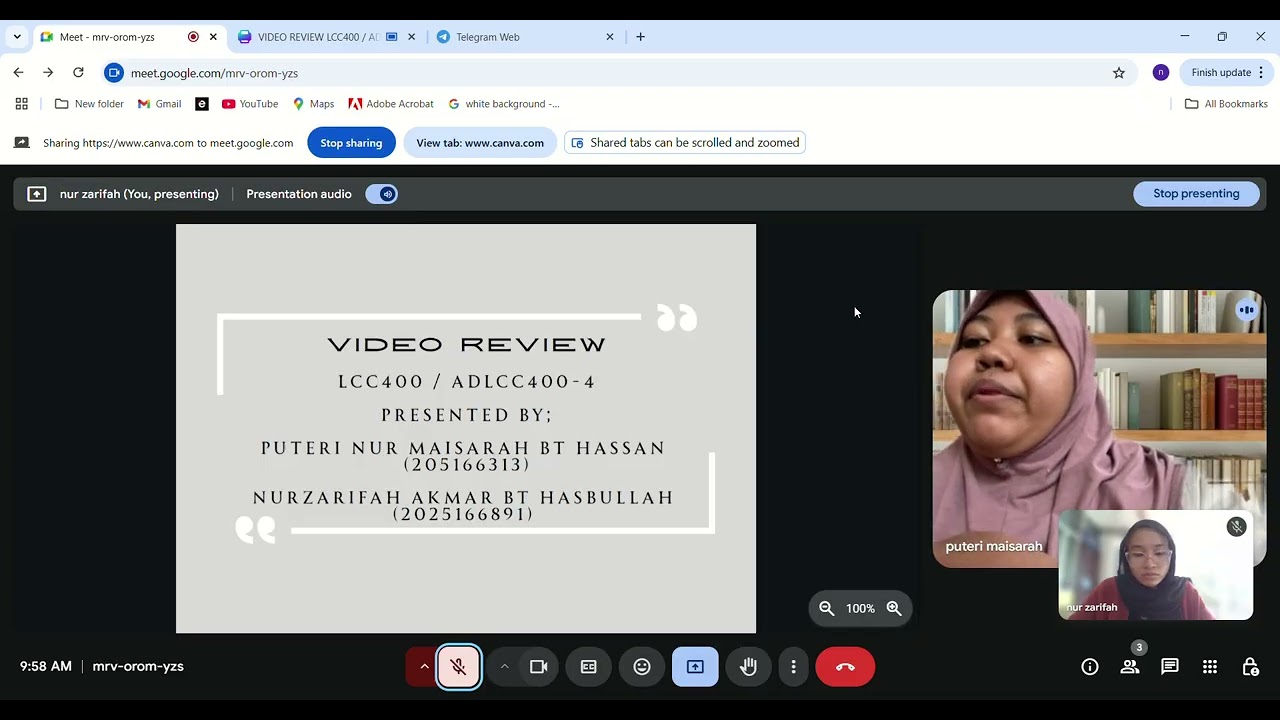Reload the Meet page
Image resolution: width=1280 pixels, height=720 pixels.
tap(78, 73)
